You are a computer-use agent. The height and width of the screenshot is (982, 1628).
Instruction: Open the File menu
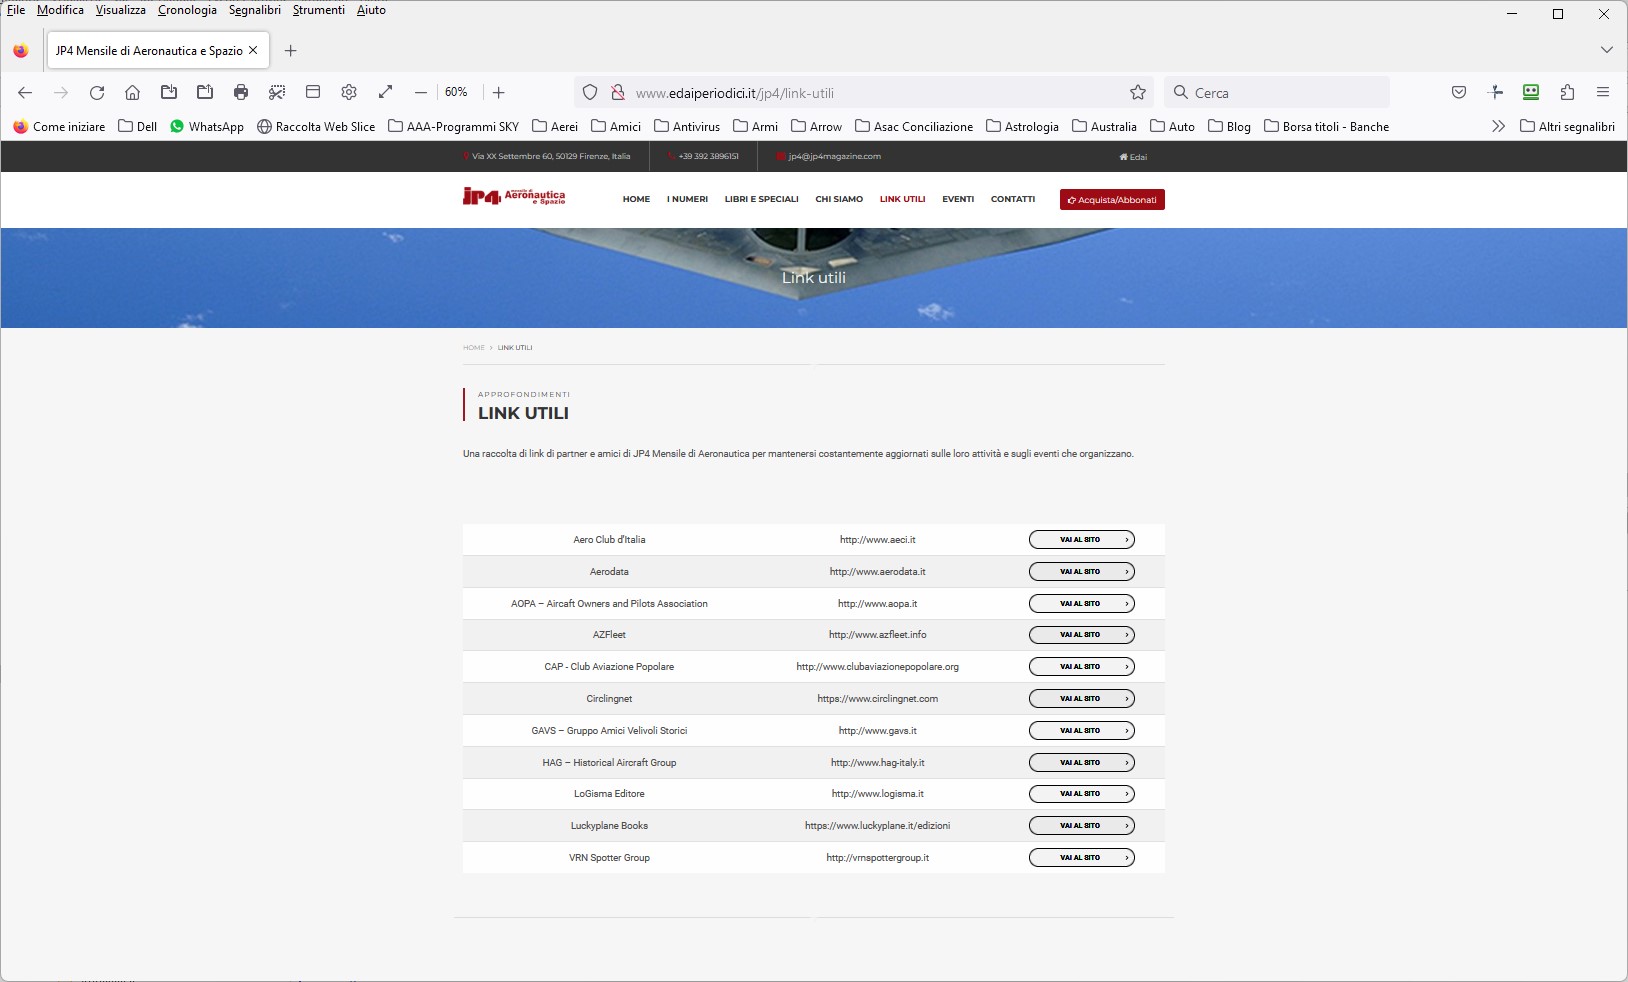click(16, 10)
